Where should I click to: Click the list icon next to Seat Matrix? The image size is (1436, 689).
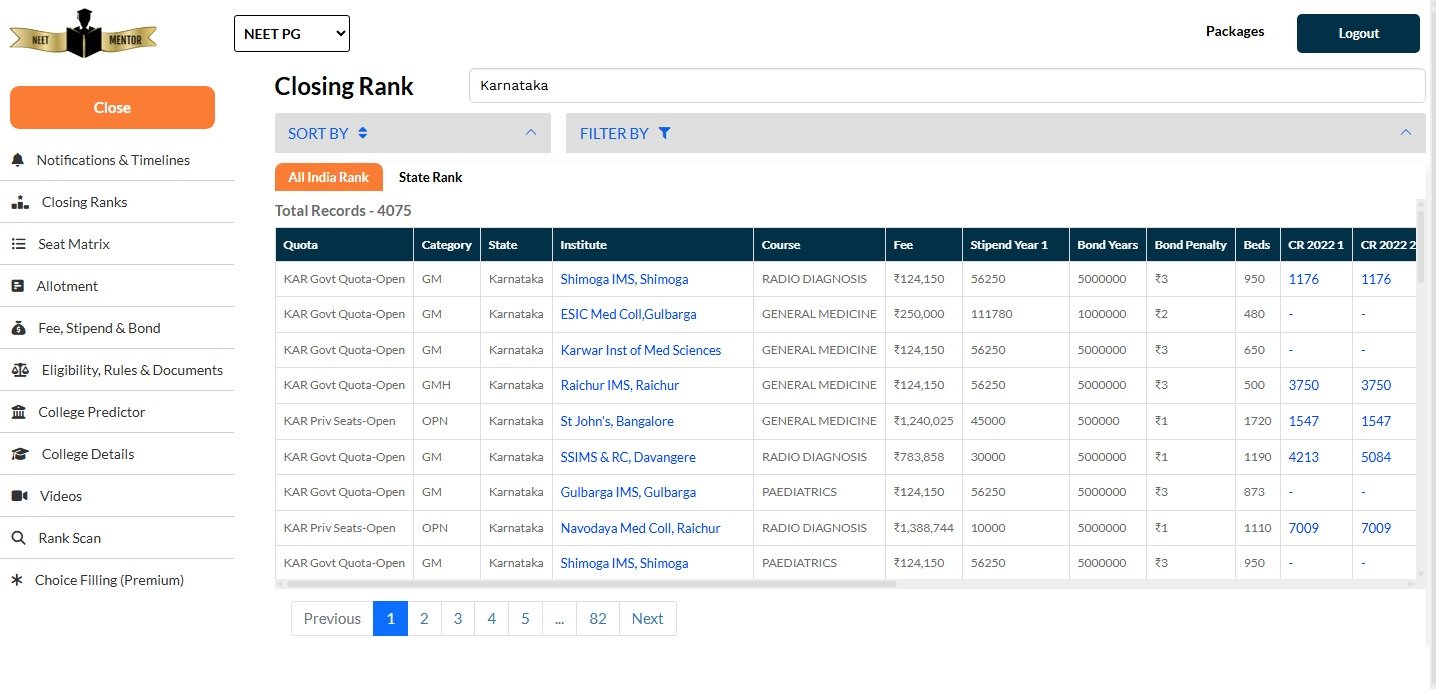(18, 244)
